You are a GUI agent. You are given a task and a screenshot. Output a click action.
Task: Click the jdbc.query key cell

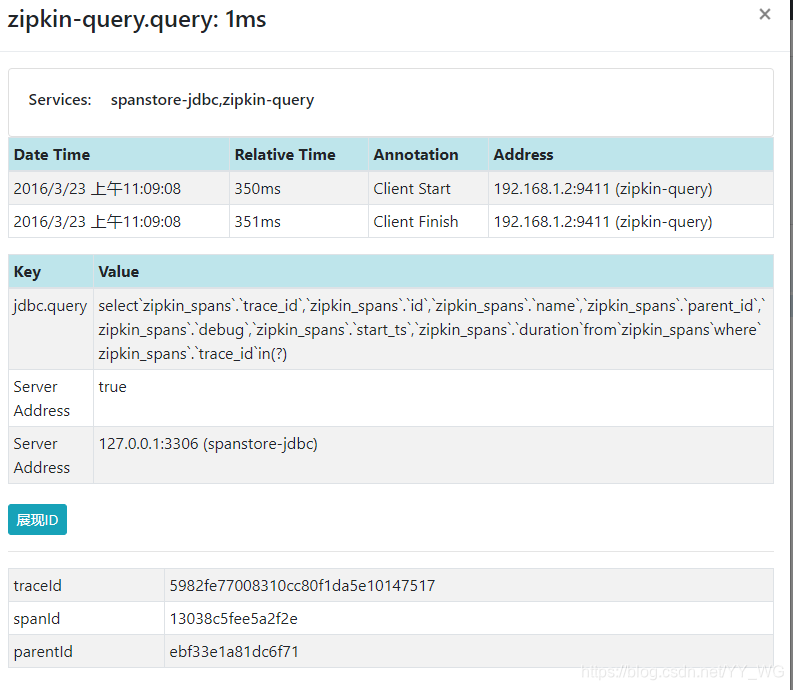(51, 329)
